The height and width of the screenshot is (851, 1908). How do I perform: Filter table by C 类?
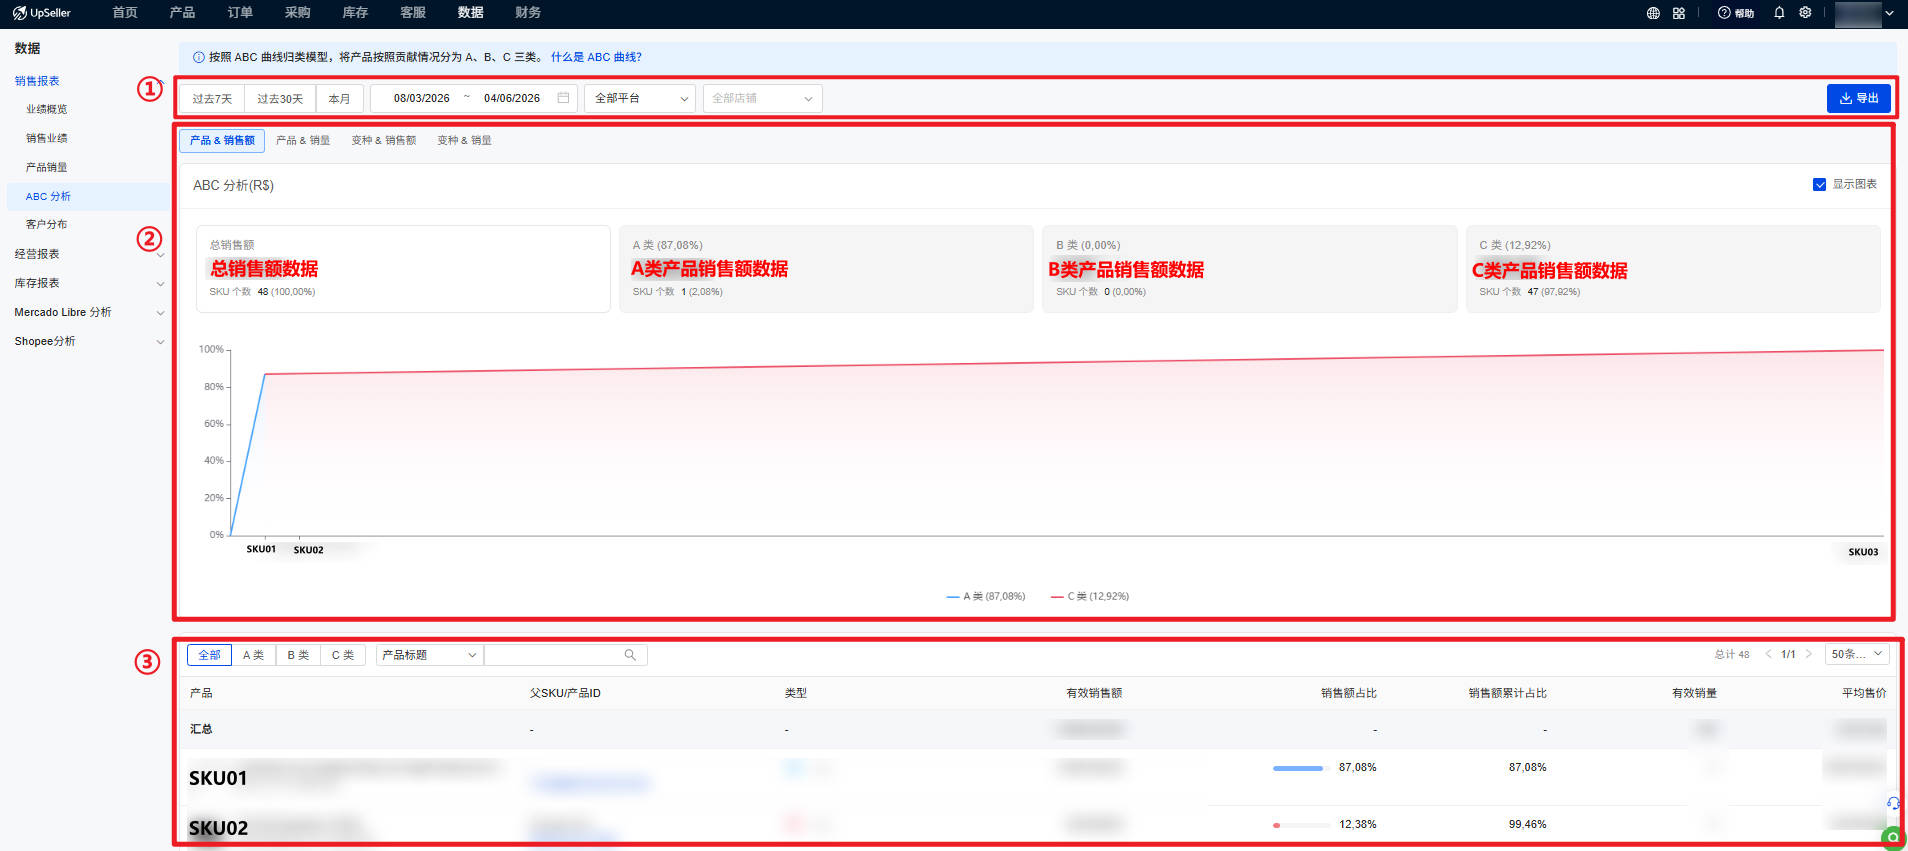pos(343,655)
